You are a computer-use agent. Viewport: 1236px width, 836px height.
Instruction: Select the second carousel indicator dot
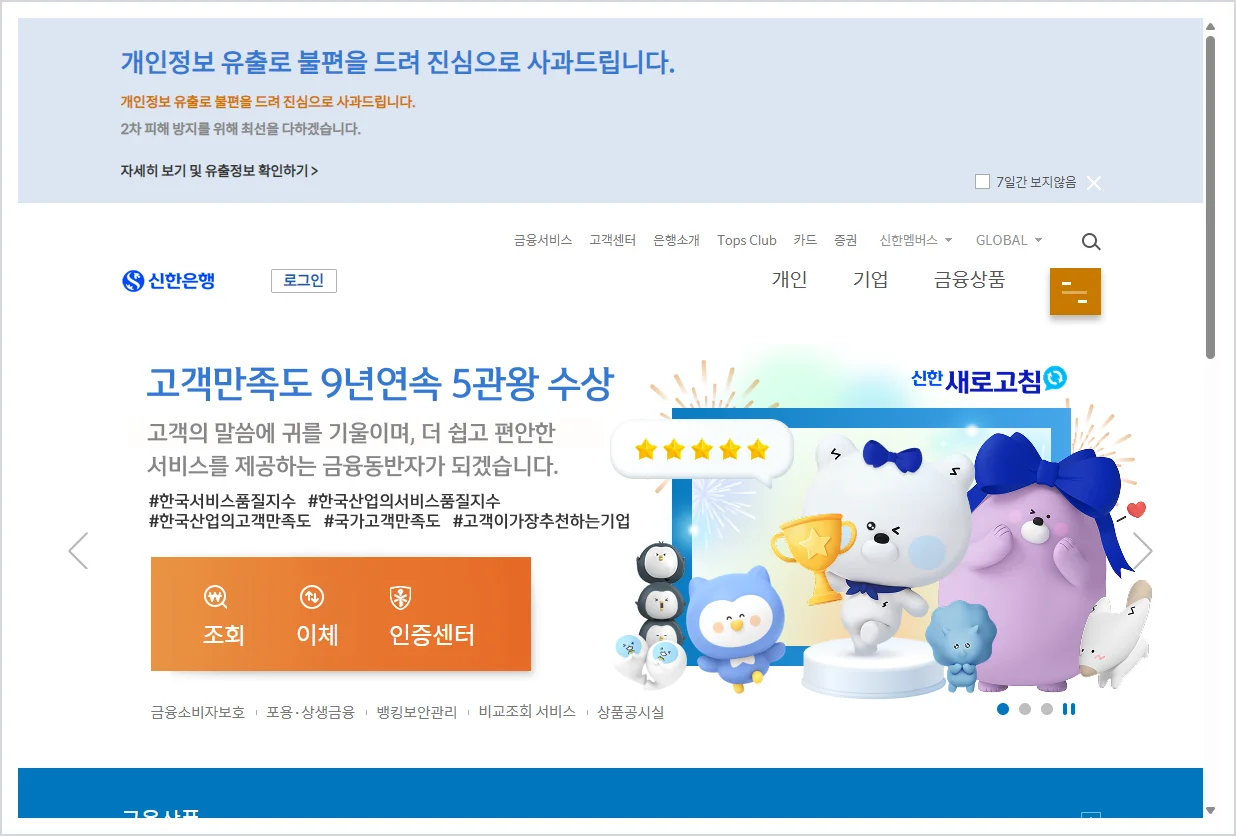[x=1025, y=709]
